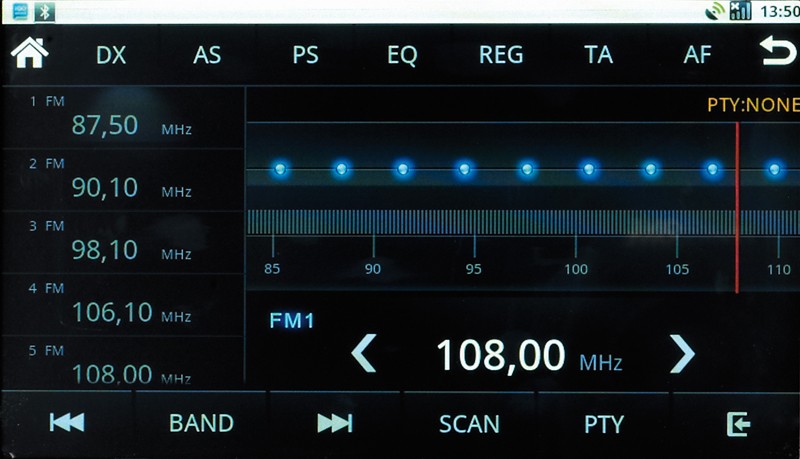Select preset 4 FM 106,10 MHz
The width and height of the screenshot is (800, 459).
(x=122, y=305)
